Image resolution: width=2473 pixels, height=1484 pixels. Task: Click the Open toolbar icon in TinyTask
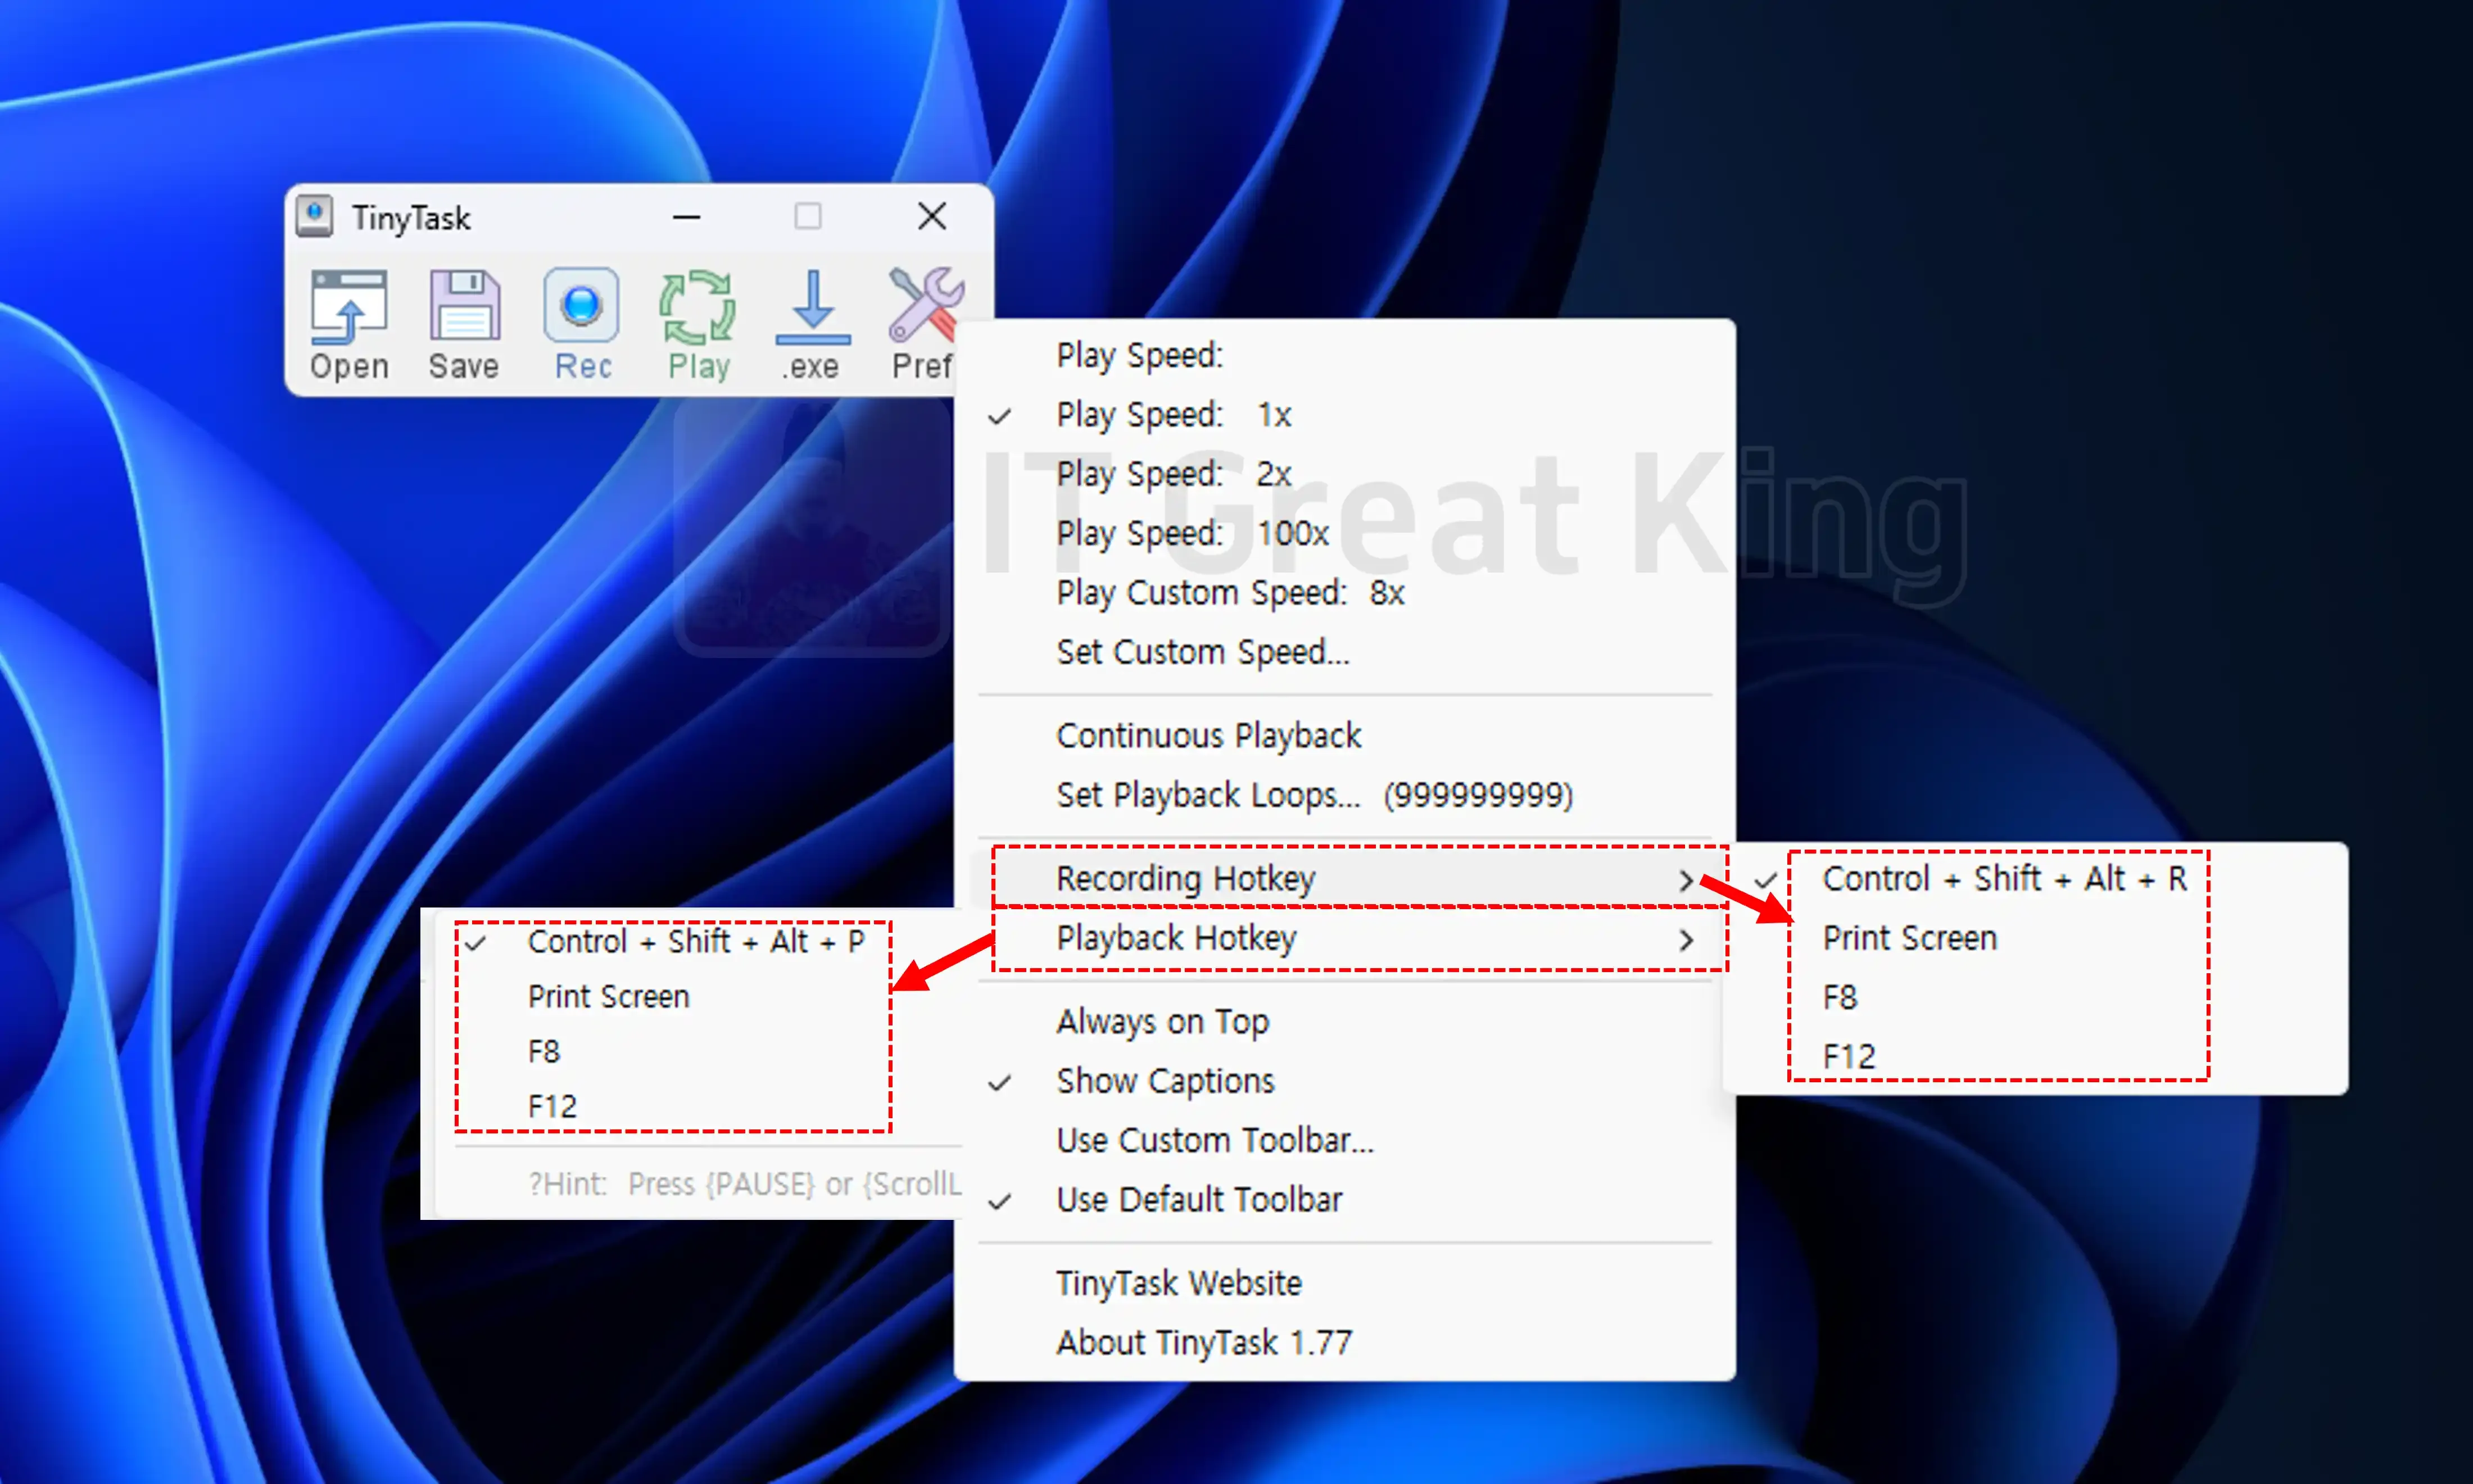[x=348, y=324]
